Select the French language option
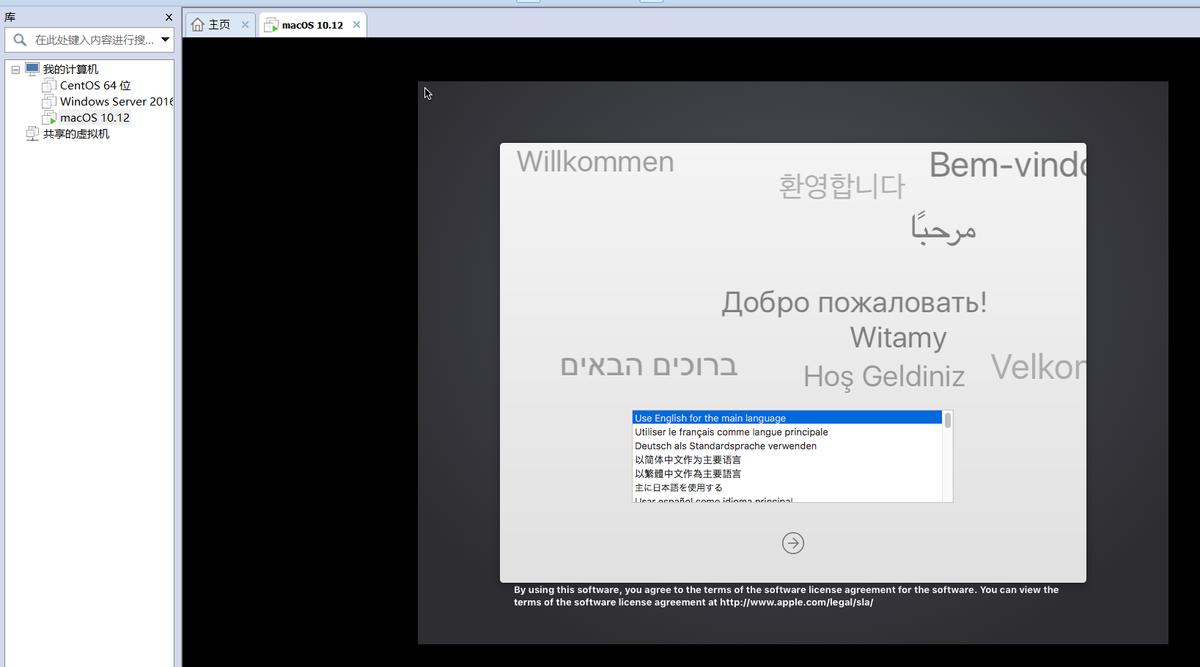 (x=731, y=432)
